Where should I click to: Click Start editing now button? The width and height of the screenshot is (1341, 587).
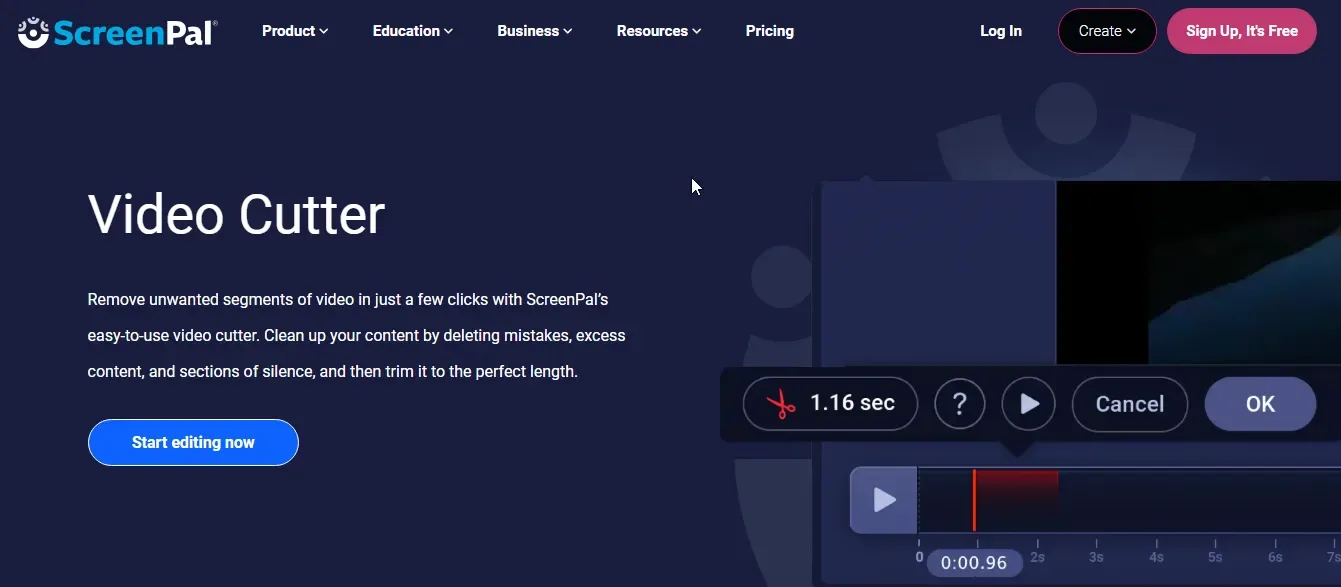coord(193,442)
